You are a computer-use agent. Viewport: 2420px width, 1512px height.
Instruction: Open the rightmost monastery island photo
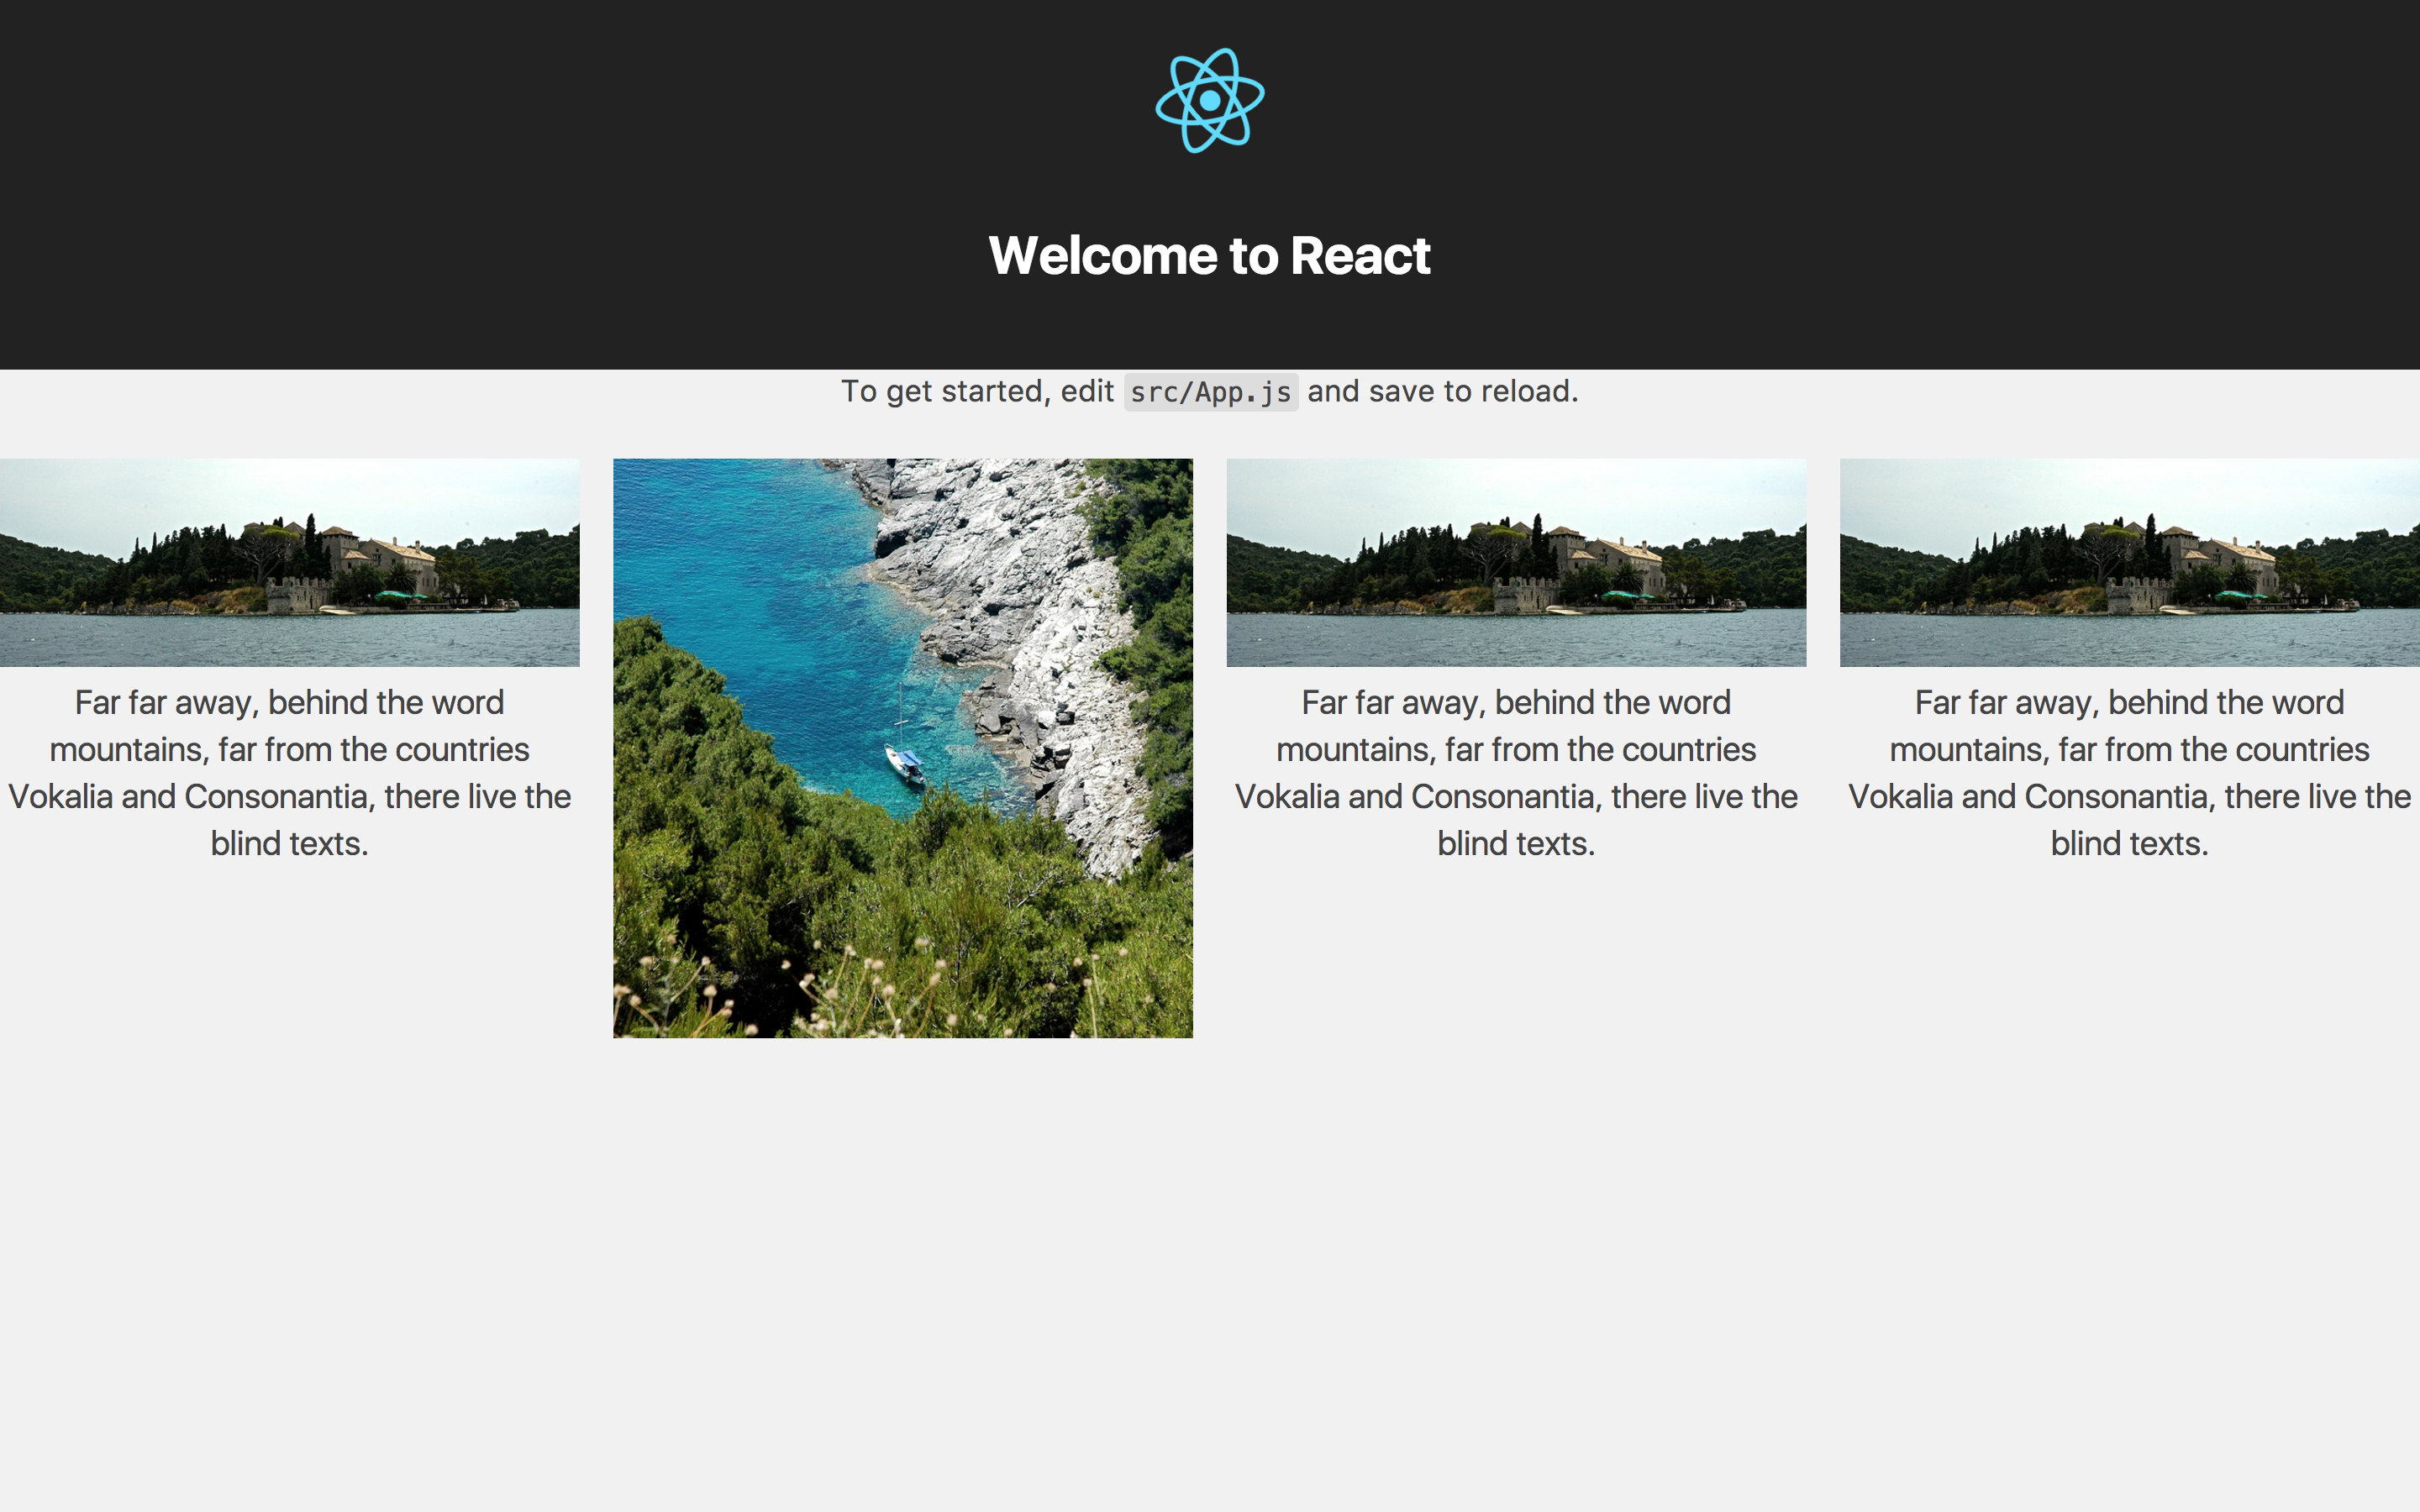(2129, 562)
